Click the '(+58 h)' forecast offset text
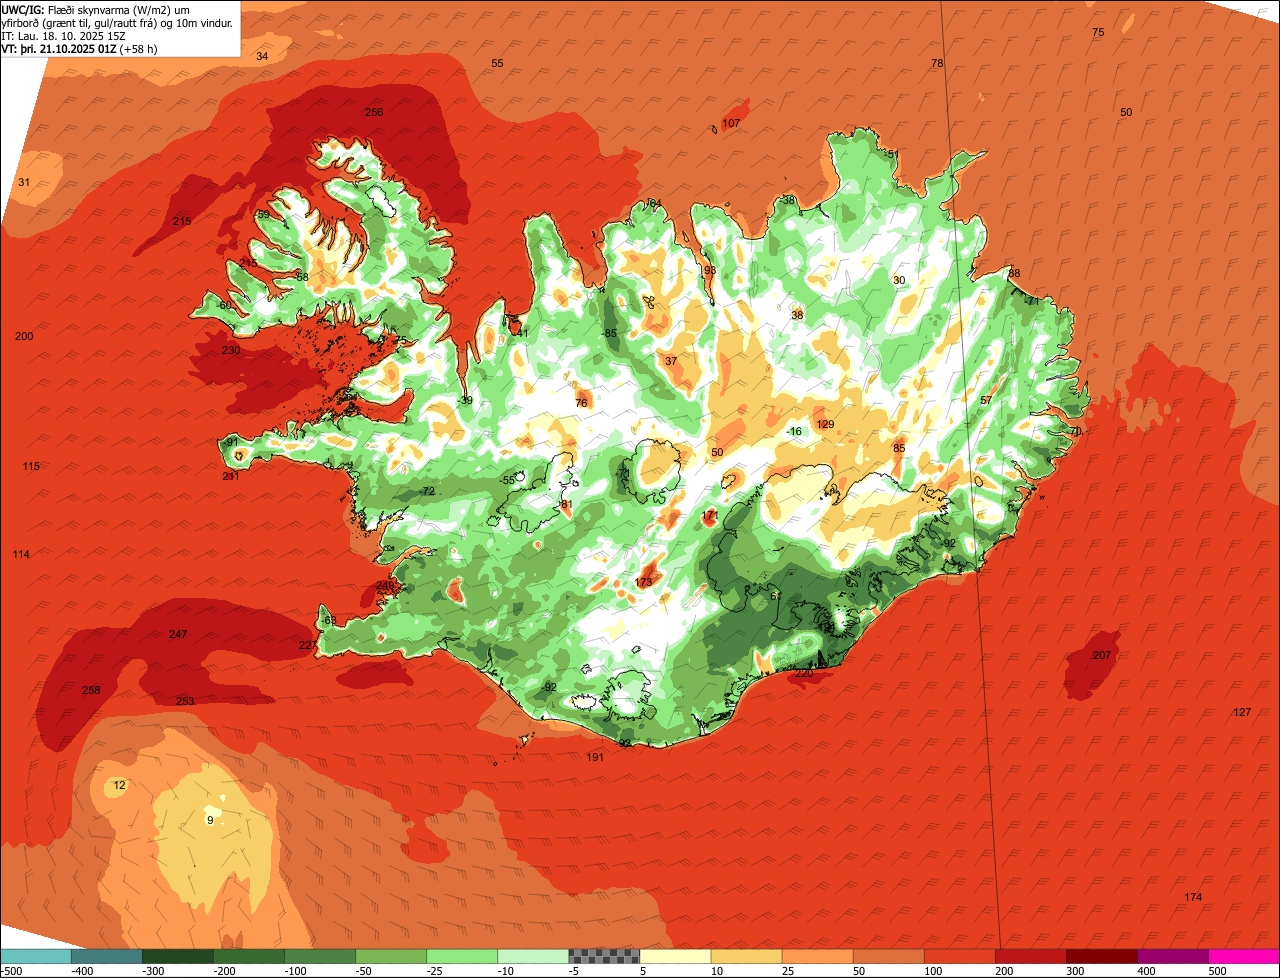 [x=137, y=49]
